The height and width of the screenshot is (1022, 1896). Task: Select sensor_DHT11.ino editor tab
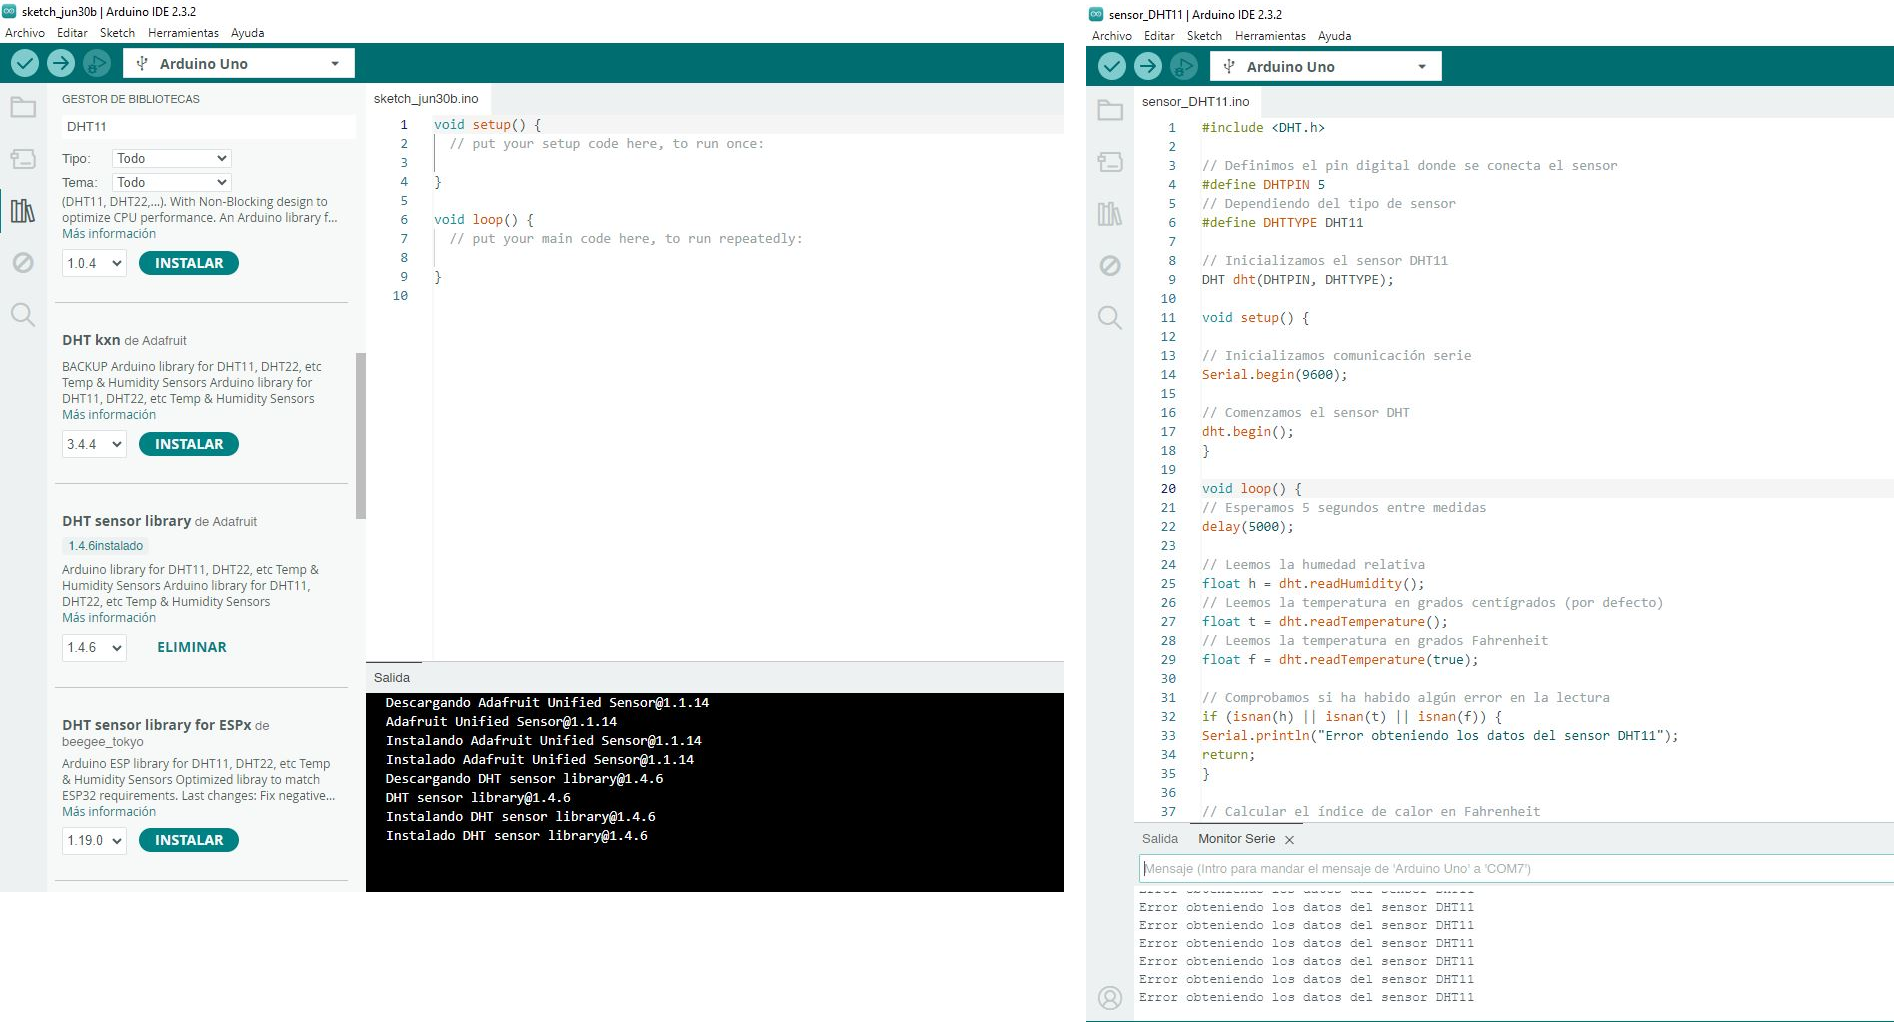(1196, 102)
